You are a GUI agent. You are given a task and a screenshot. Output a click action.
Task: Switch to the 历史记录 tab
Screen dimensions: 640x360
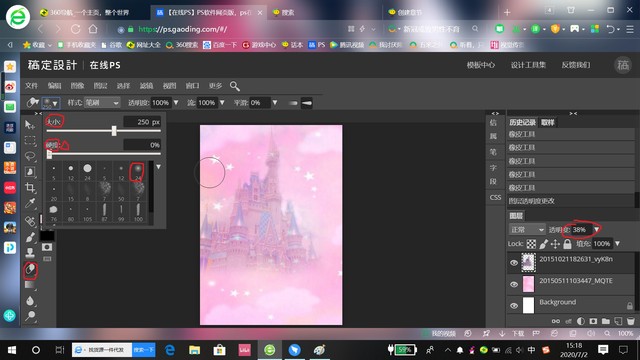point(522,122)
